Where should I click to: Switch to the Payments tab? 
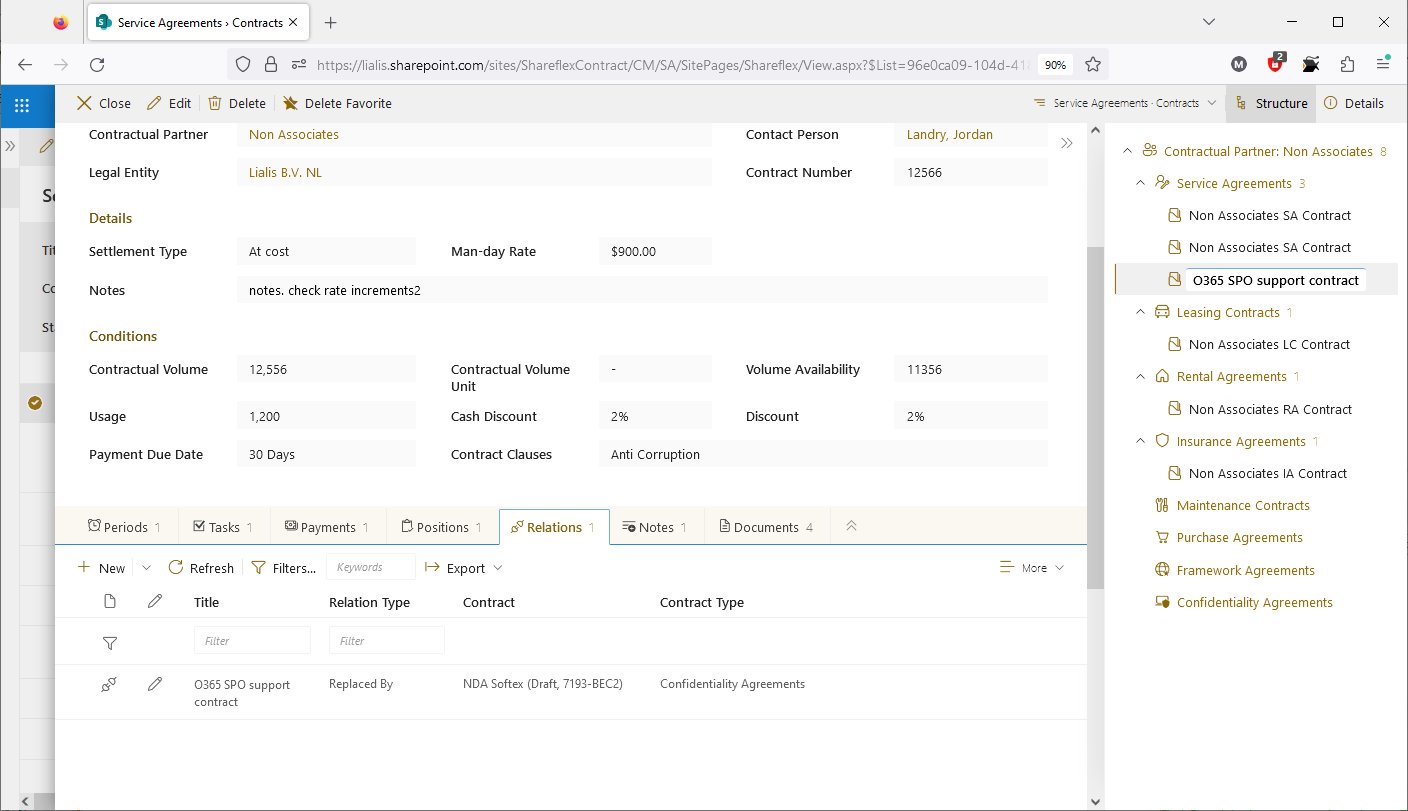click(327, 527)
